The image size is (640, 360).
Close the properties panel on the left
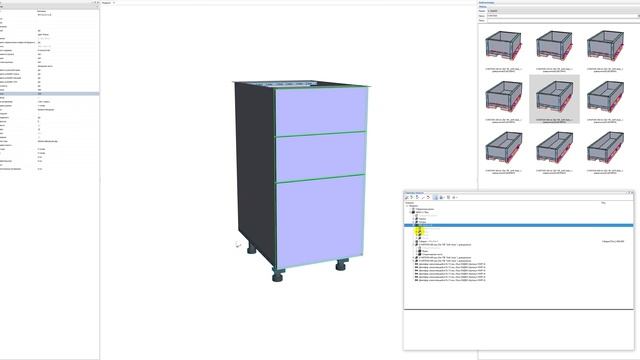coord(98,2)
